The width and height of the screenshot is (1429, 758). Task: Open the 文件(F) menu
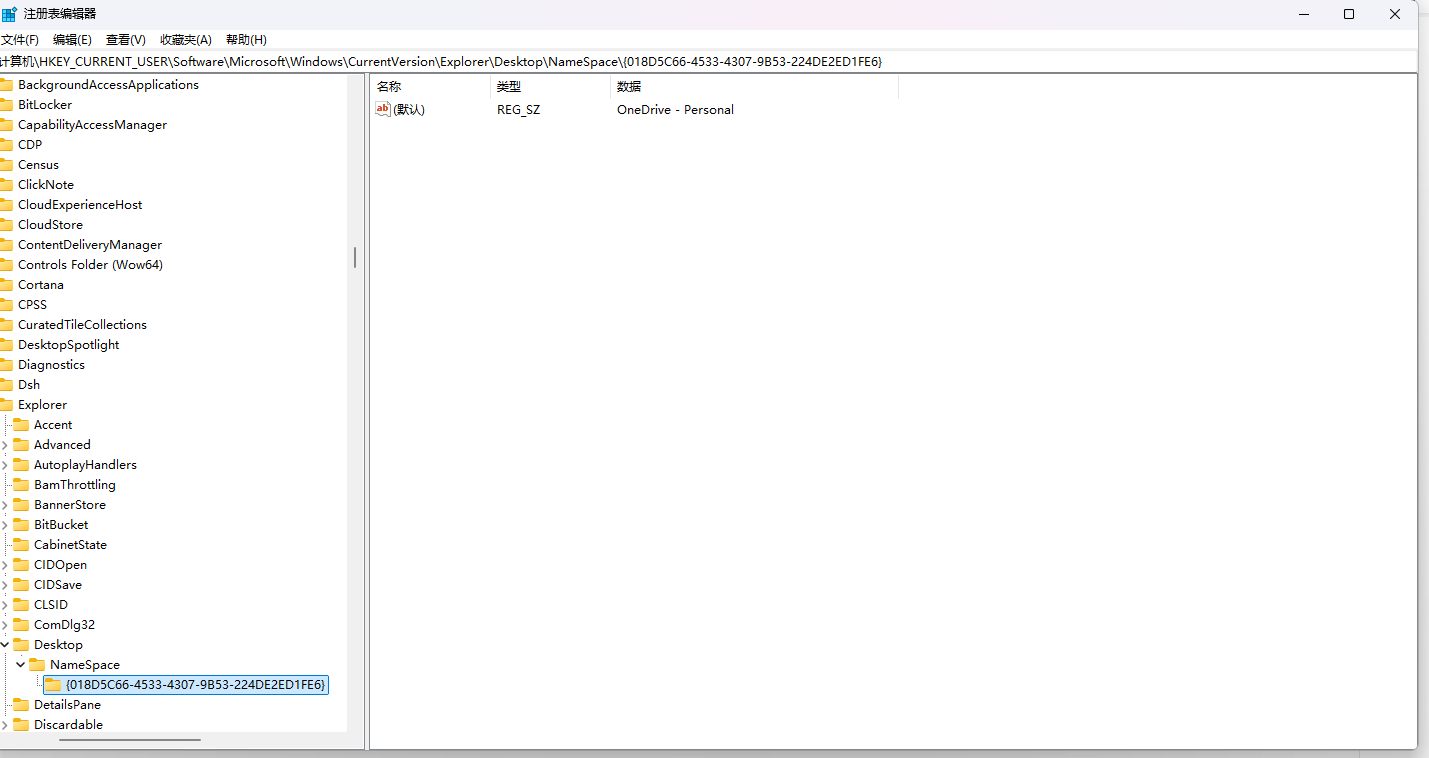[20, 40]
